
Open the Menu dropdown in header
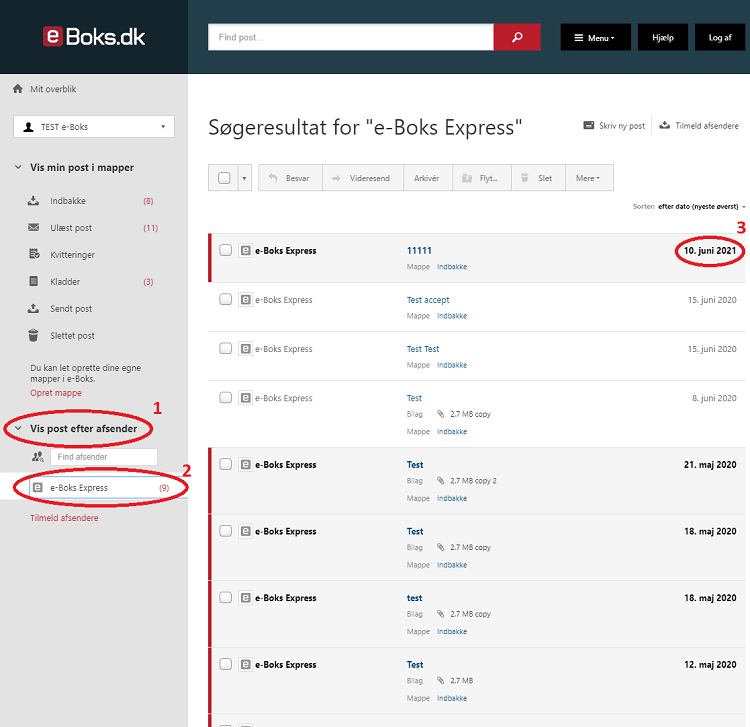tap(596, 37)
